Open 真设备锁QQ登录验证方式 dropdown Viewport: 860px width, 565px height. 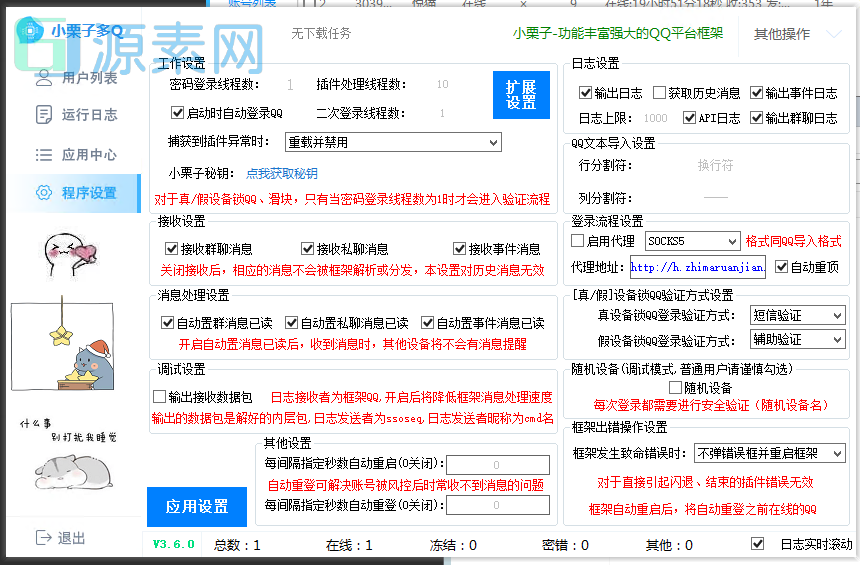[x=797, y=315]
